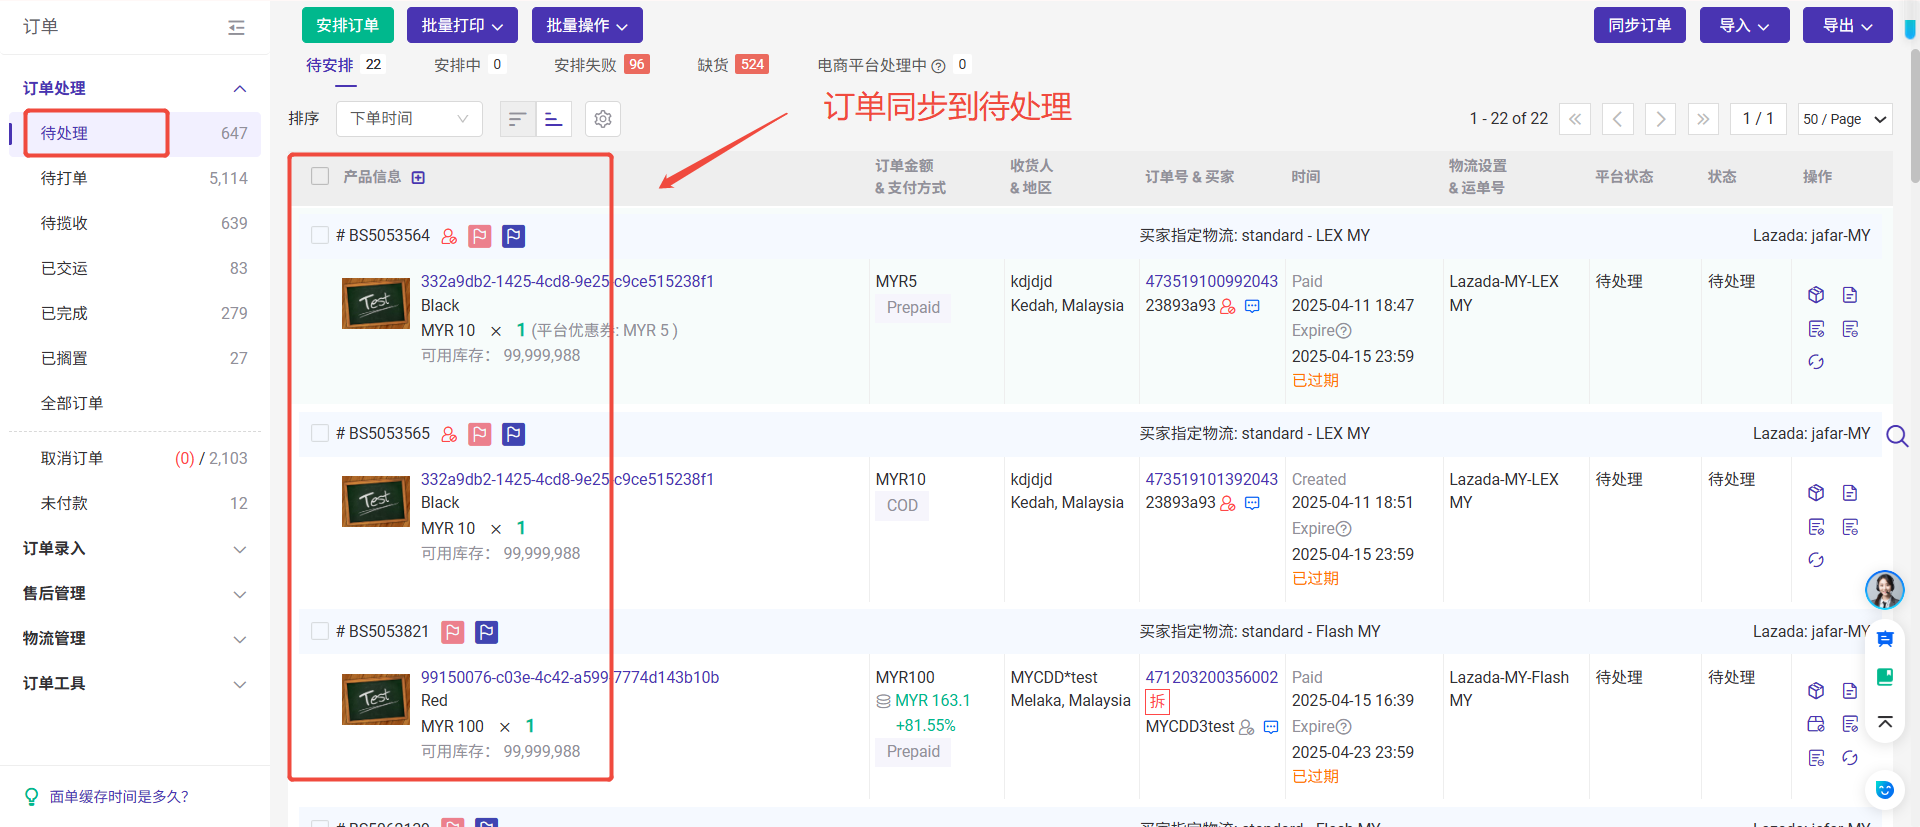Click the 同步订单 button

pos(1639,25)
